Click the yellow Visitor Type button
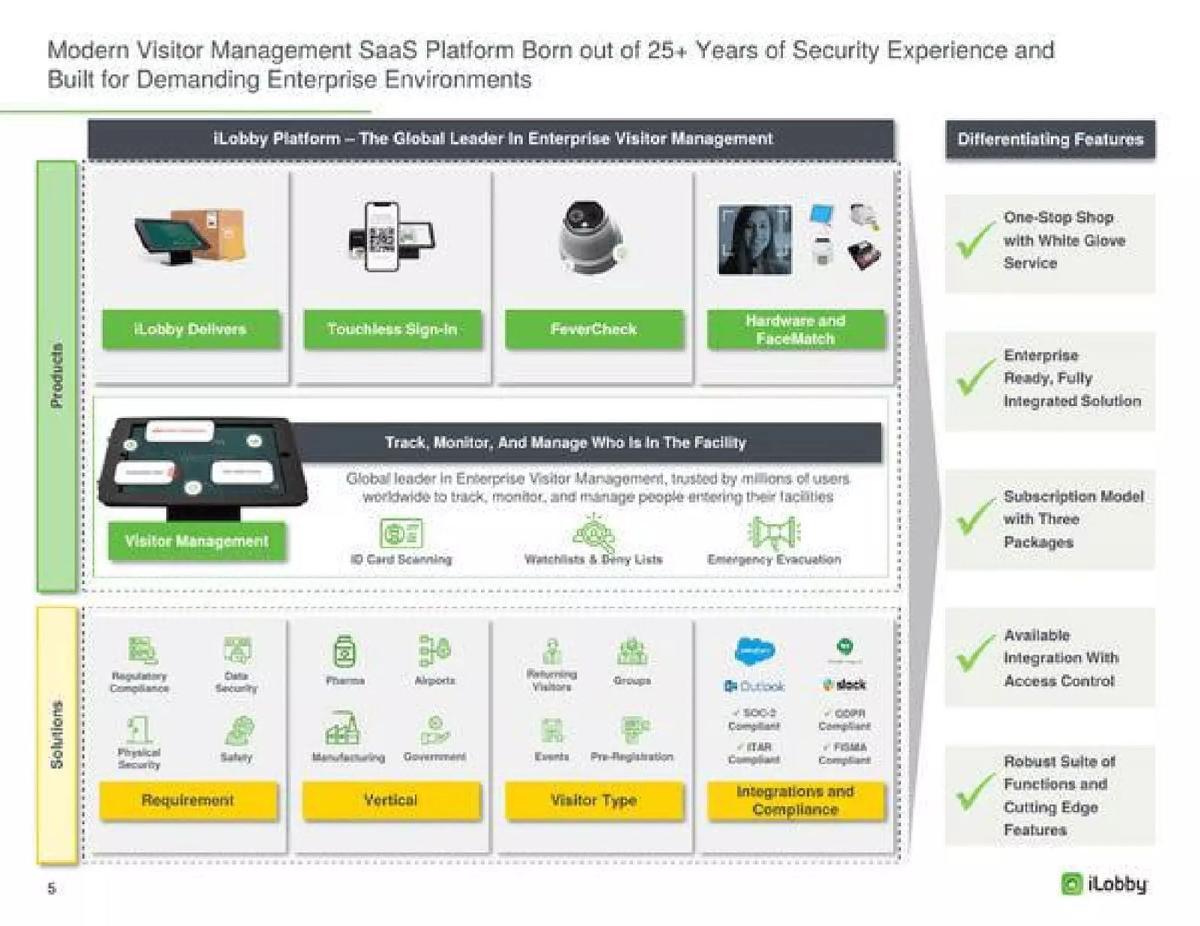The width and height of the screenshot is (1200, 926). coord(593,801)
